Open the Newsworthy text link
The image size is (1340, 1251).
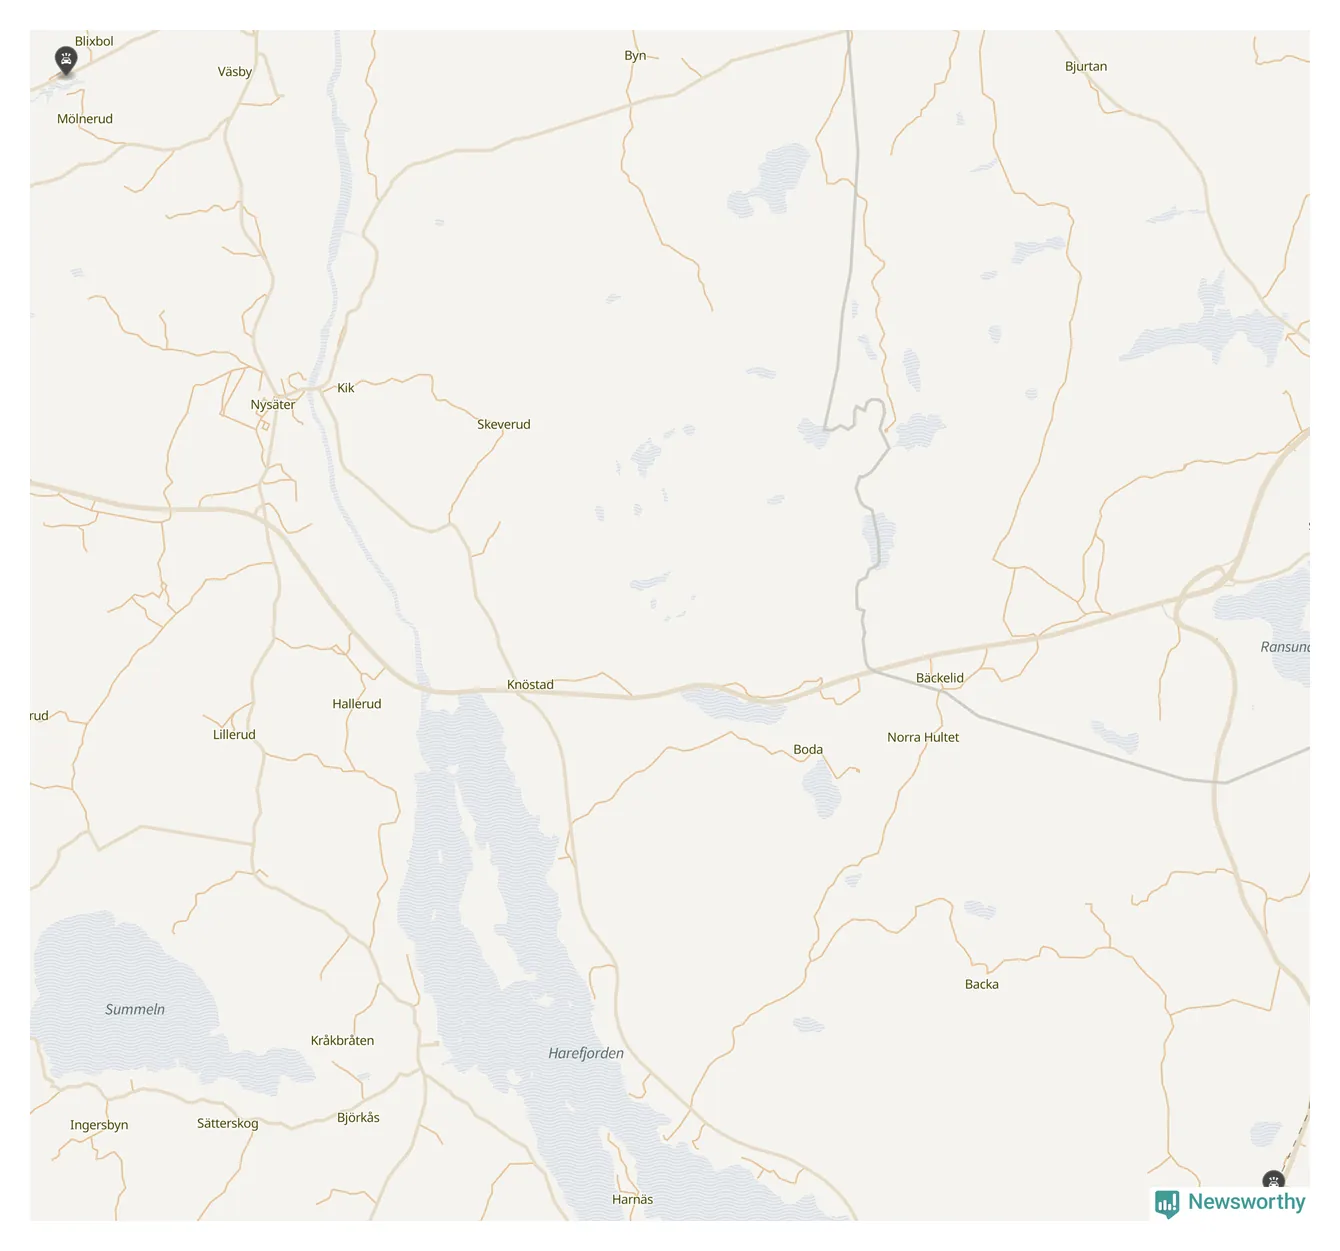click(x=1246, y=1202)
